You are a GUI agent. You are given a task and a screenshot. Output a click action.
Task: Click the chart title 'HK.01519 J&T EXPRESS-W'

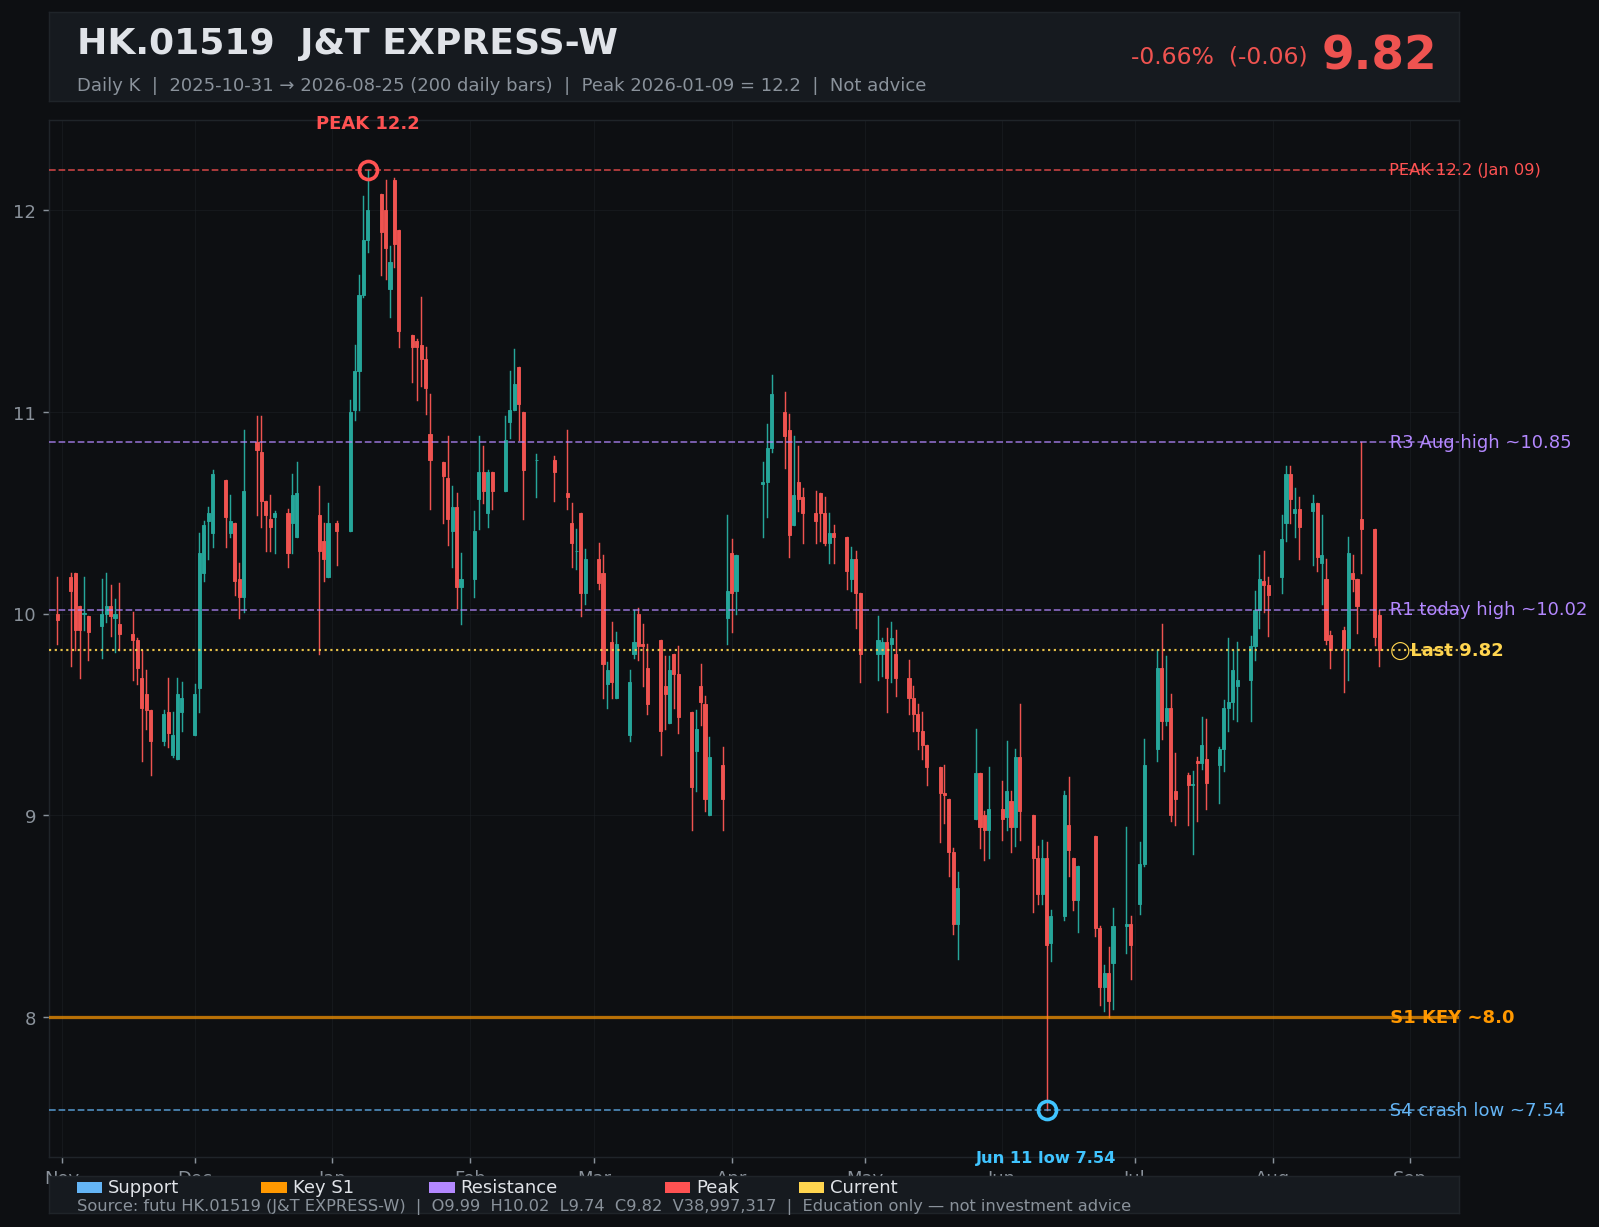click(x=347, y=43)
